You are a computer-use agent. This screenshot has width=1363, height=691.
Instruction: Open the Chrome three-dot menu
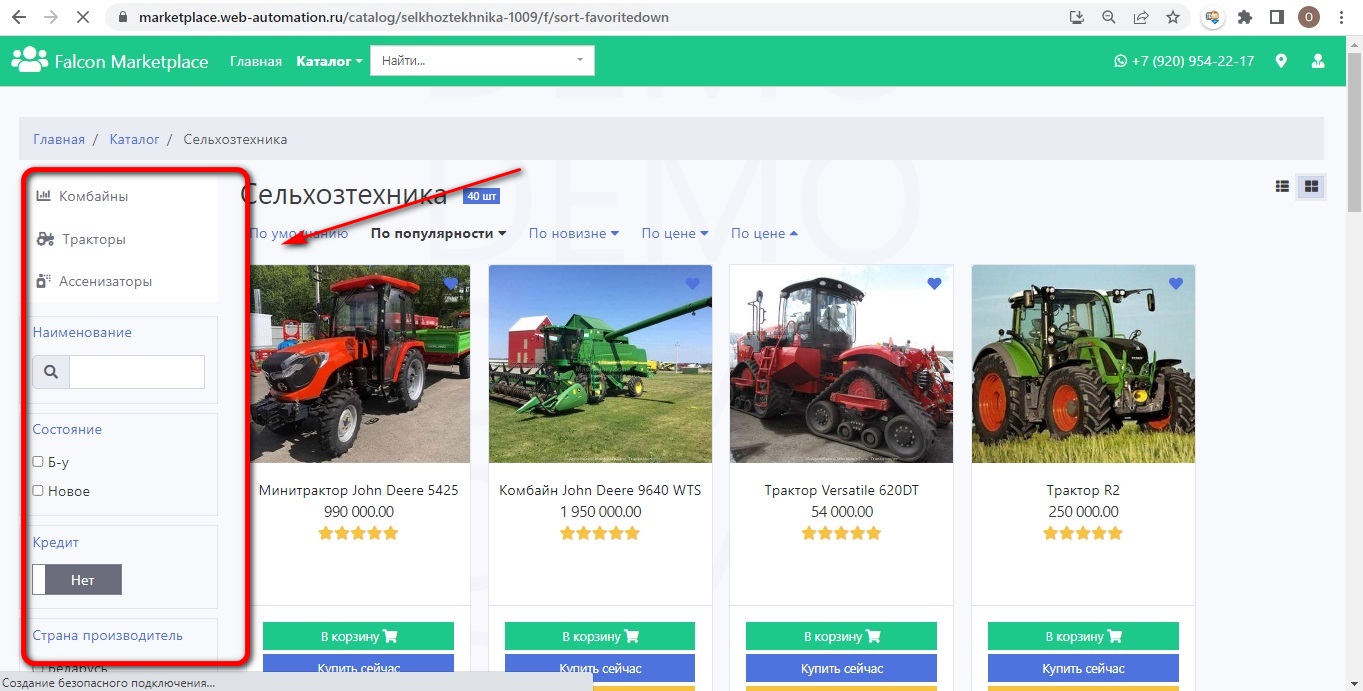pos(1340,17)
